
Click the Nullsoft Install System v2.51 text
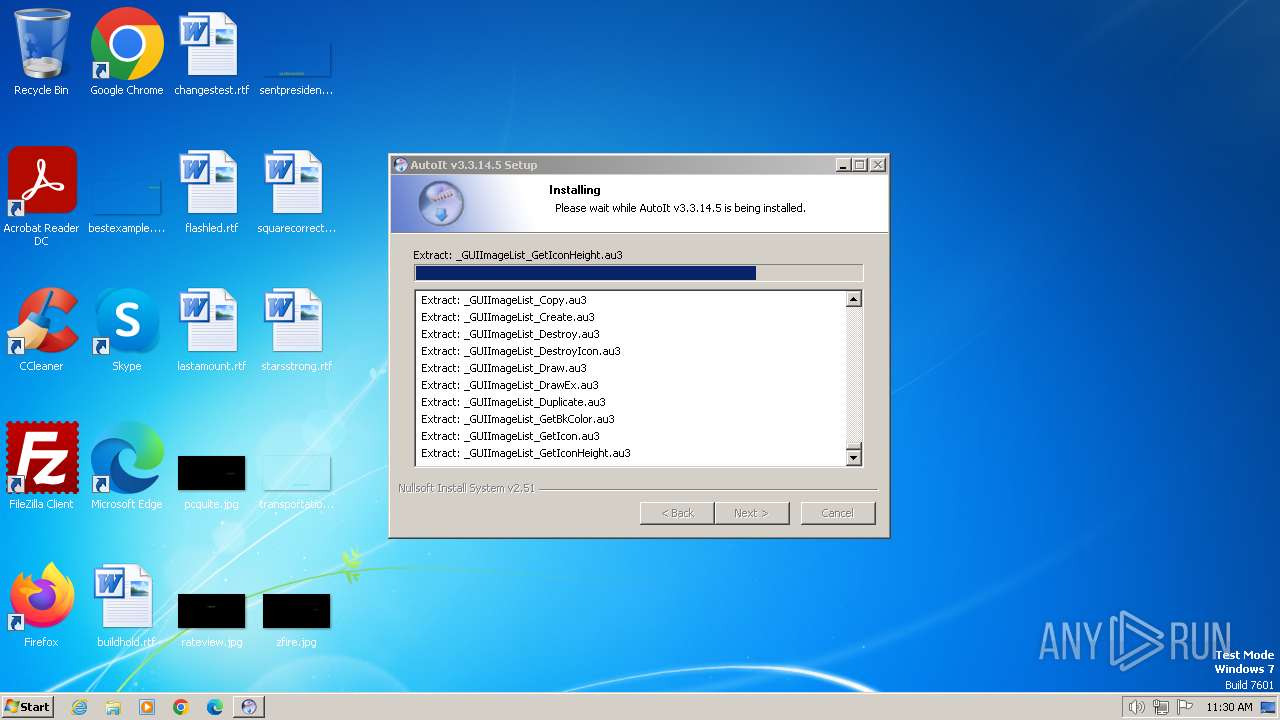[466, 488]
